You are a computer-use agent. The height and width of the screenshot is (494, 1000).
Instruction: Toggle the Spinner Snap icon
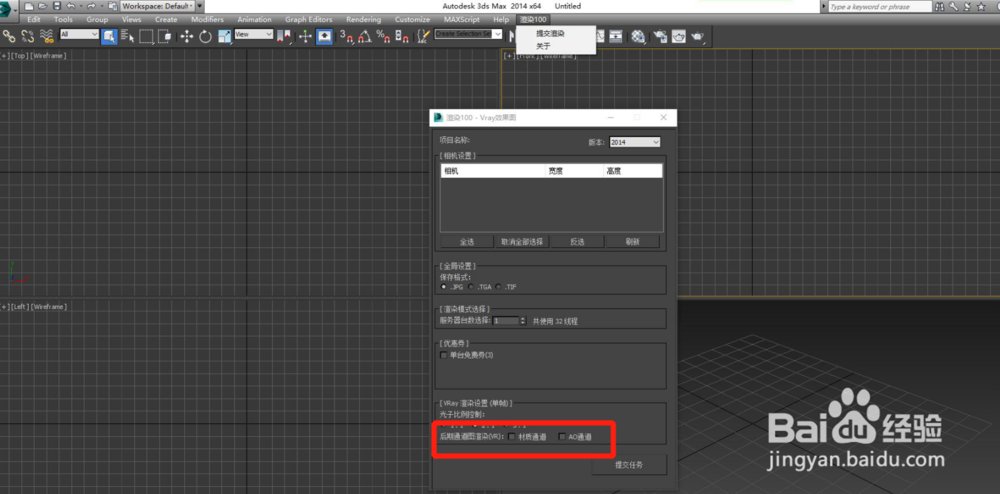coord(402,36)
